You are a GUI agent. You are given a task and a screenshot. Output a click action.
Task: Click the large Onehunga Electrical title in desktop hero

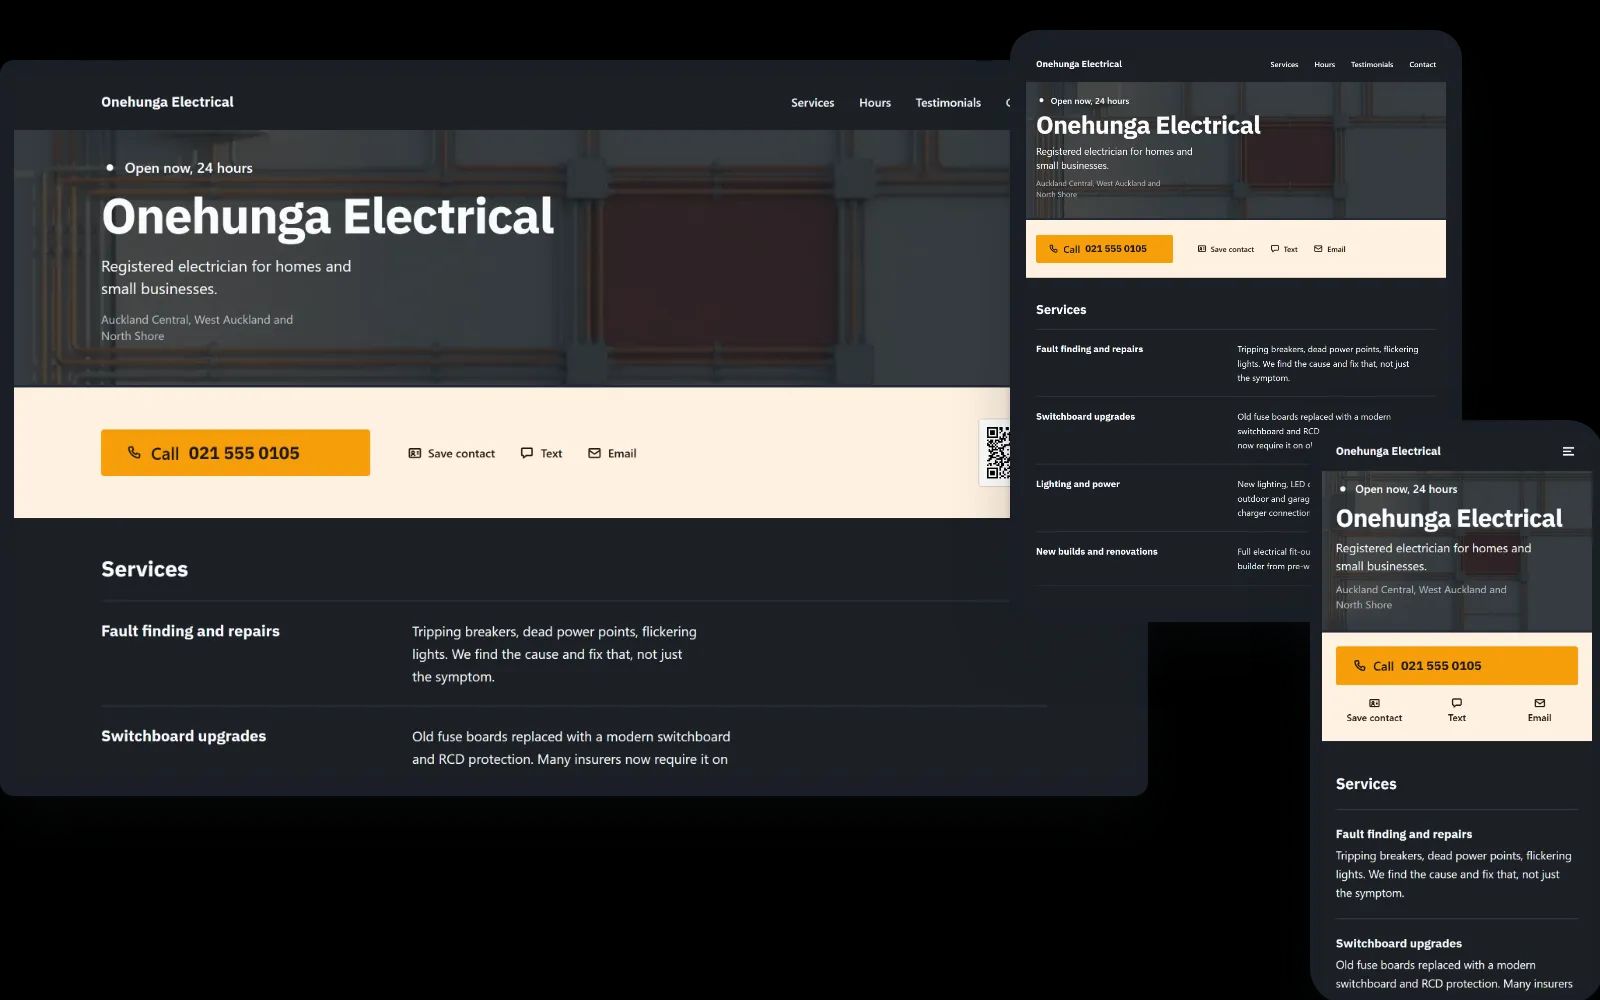click(x=327, y=217)
